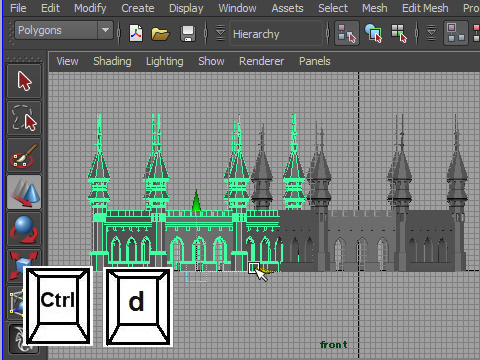Viewport: 480px width, 360px height.
Task: Select by hierarchy and combinations icon
Action: (x=347, y=33)
